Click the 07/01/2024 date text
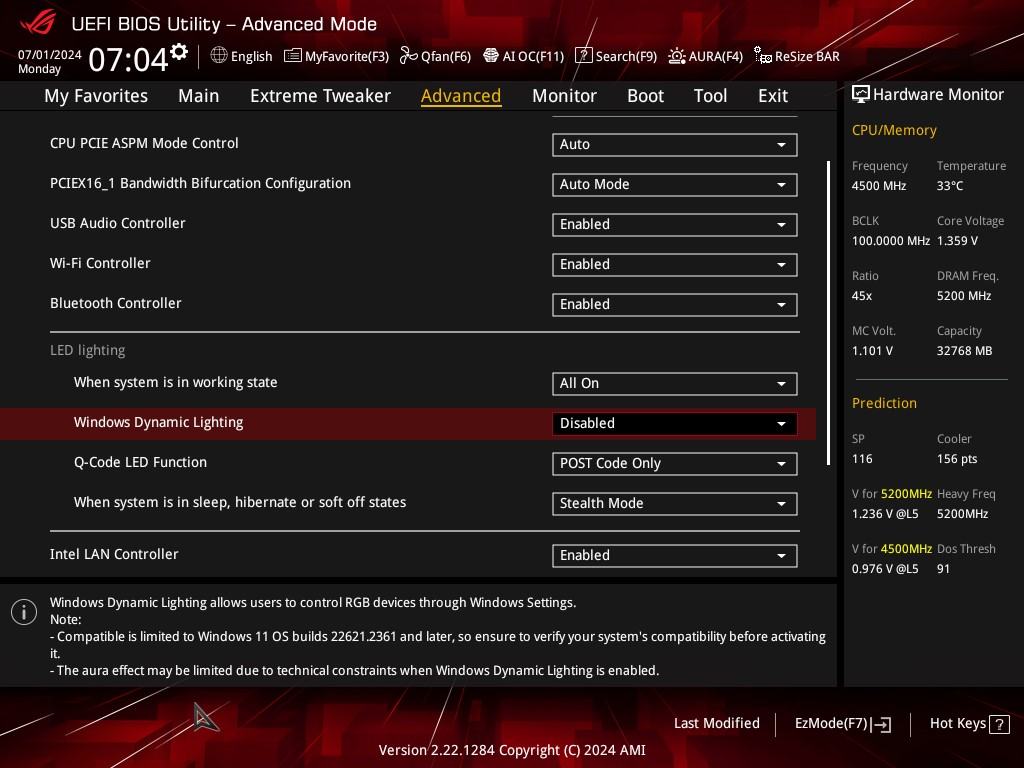Screen dimensions: 1024x768 pyautogui.click(x=50, y=55)
